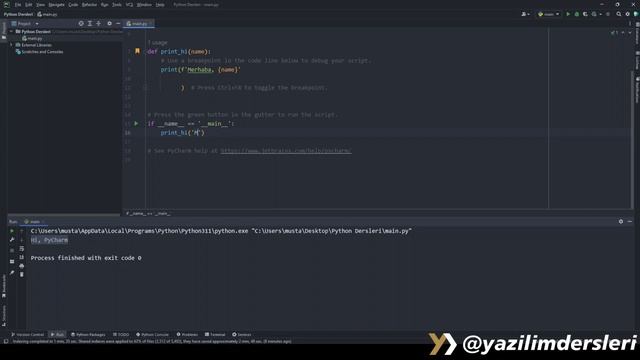Open the Navigate menu

(x=56, y=4)
